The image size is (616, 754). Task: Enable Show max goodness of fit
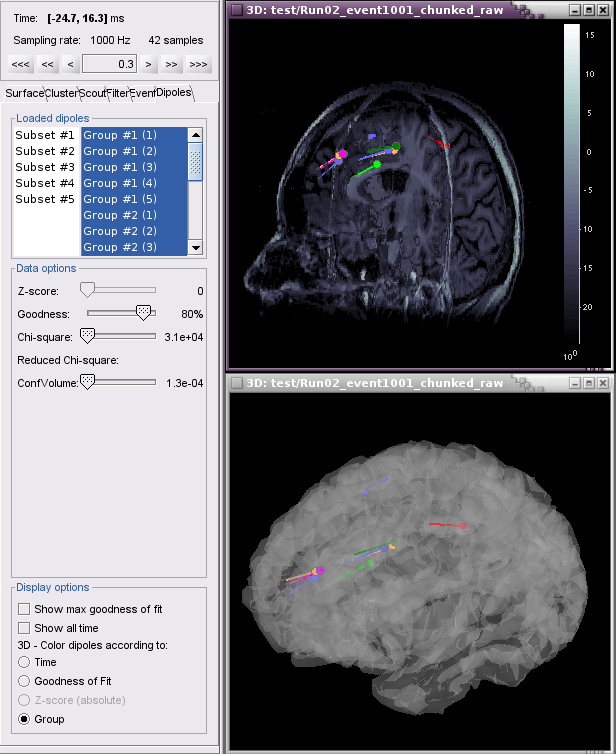click(x=24, y=609)
